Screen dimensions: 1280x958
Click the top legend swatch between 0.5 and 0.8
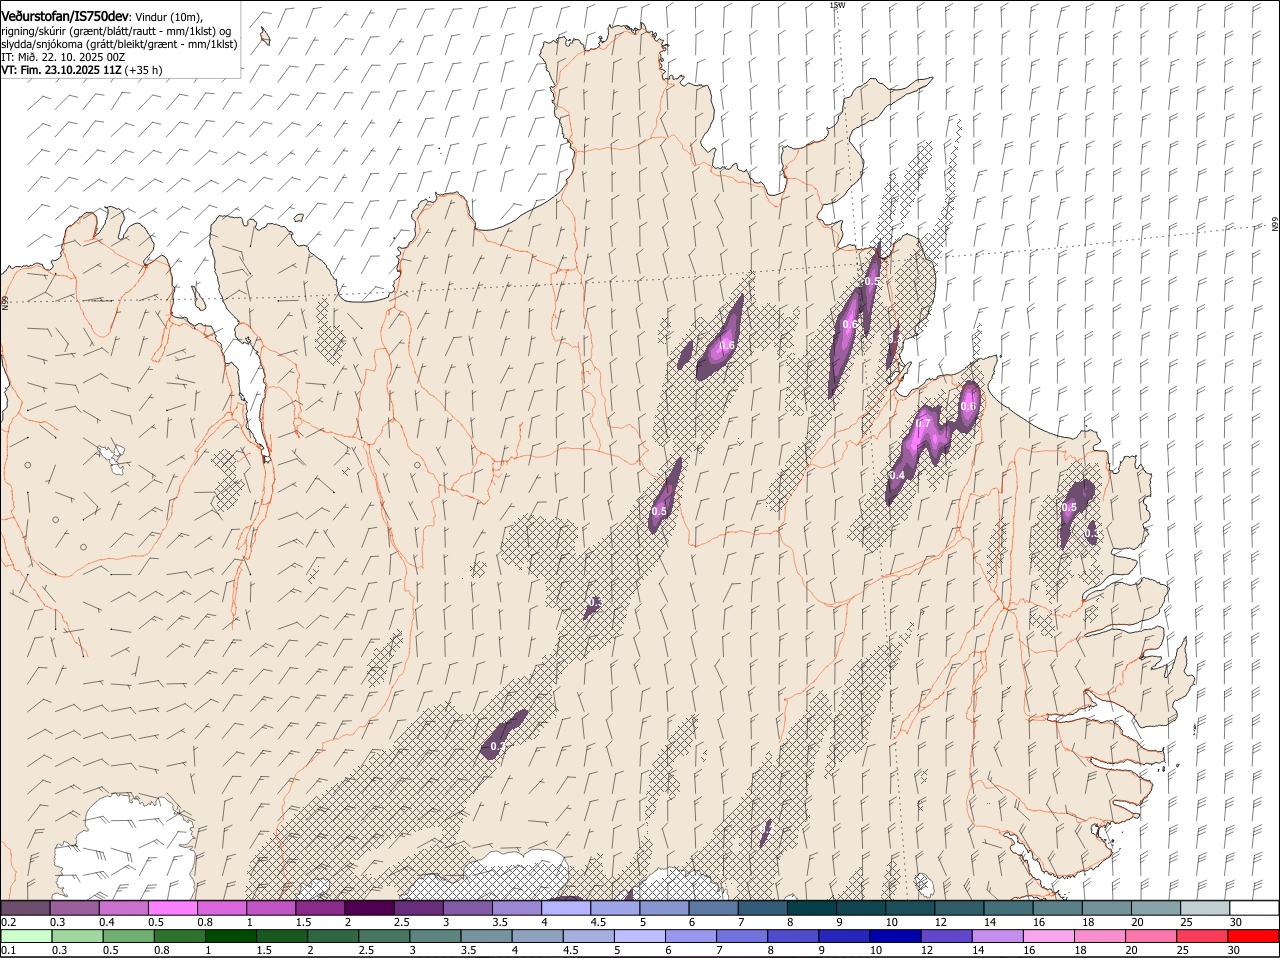click(x=172, y=908)
